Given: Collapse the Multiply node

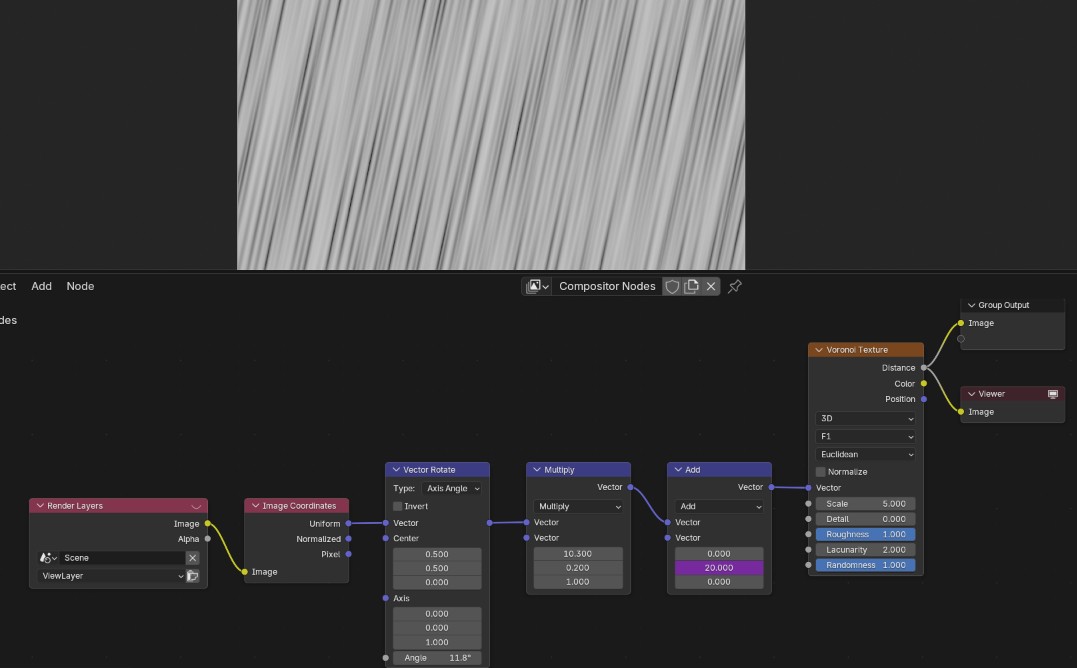Looking at the screenshot, I should coord(537,470).
